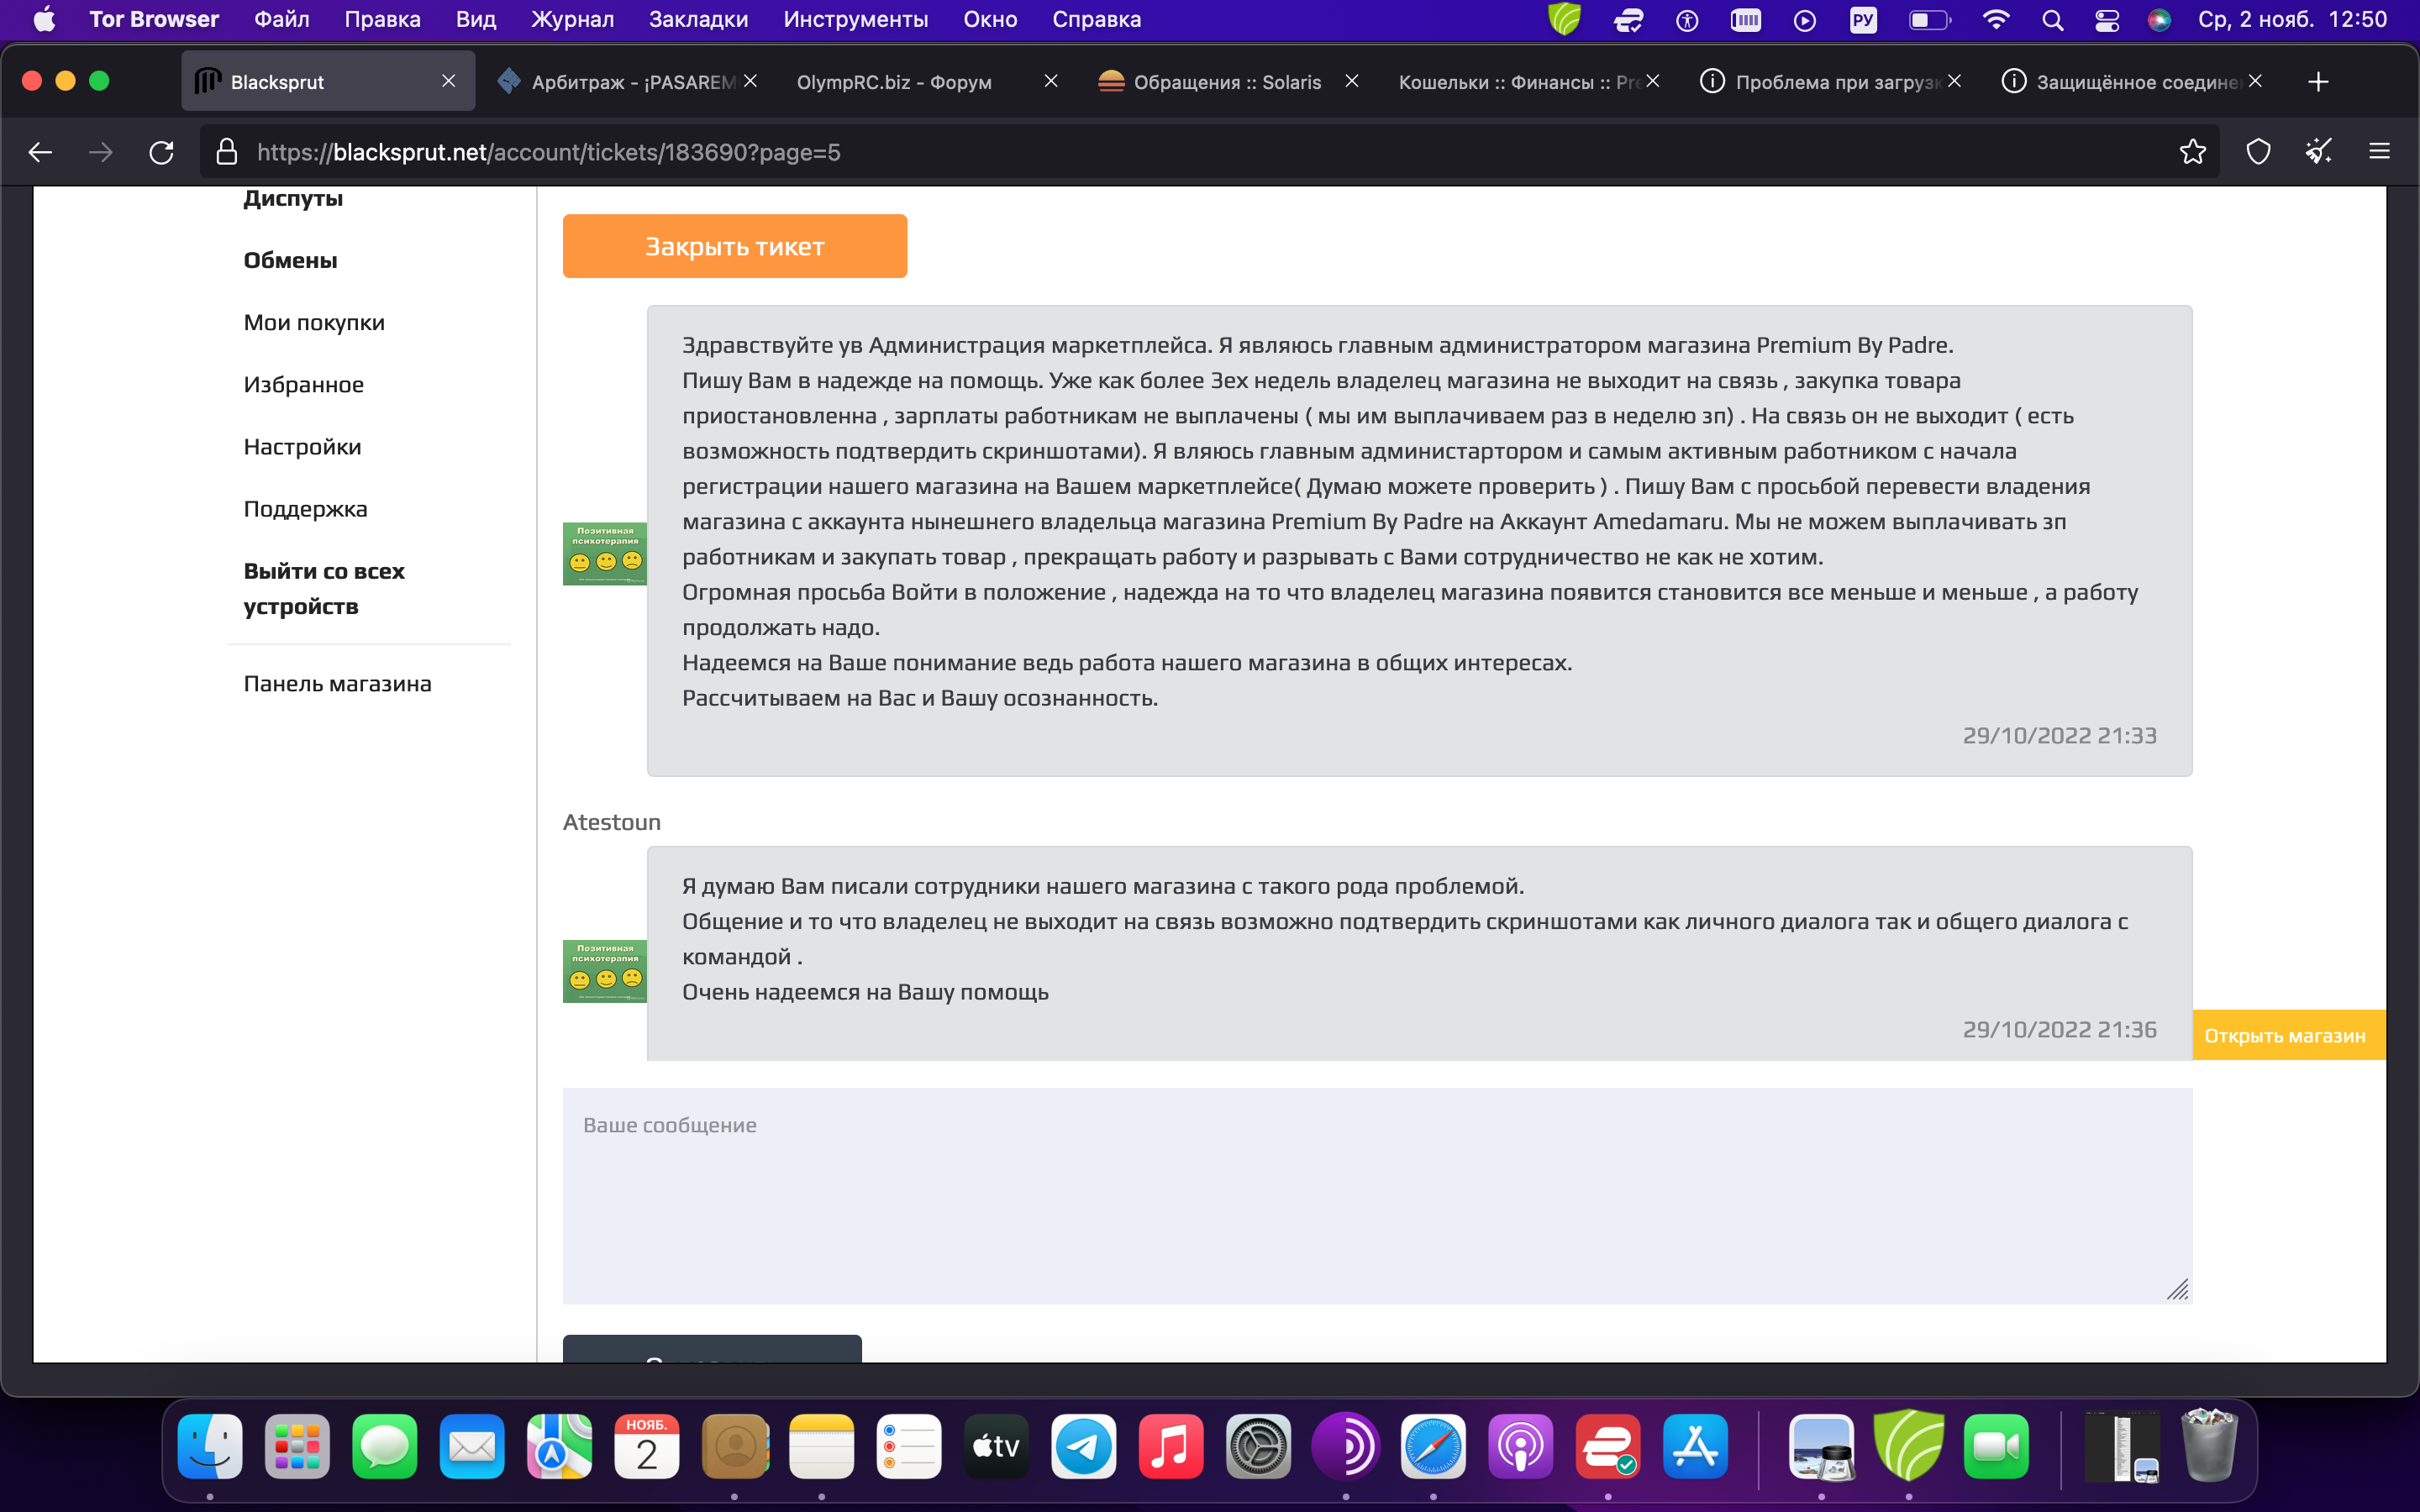Open the Tor shield security level icon

pyautogui.click(x=2258, y=152)
